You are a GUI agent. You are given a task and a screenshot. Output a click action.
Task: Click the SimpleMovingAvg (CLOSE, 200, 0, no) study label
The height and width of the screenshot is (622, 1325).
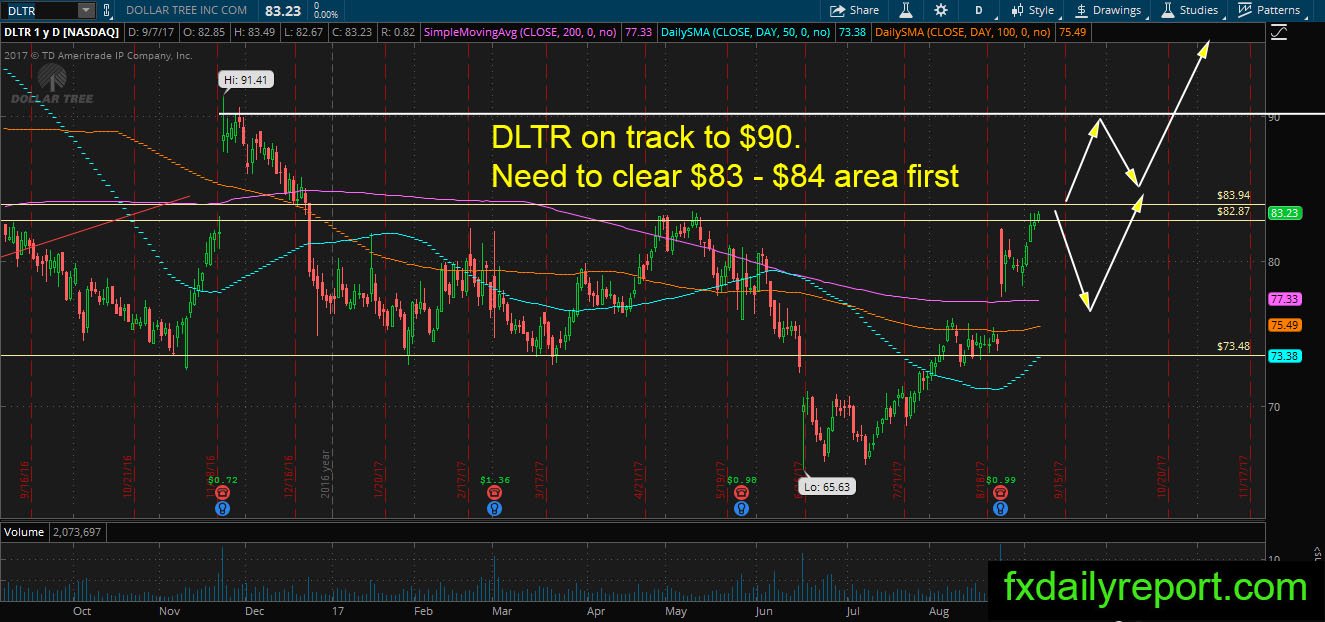point(521,32)
